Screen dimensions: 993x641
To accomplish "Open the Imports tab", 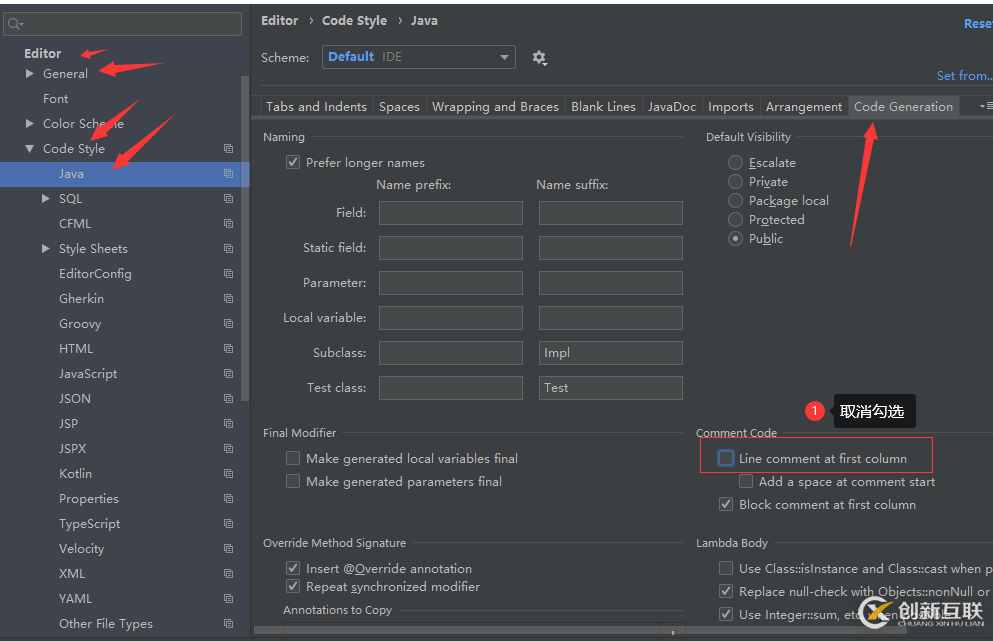I will 730,107.
